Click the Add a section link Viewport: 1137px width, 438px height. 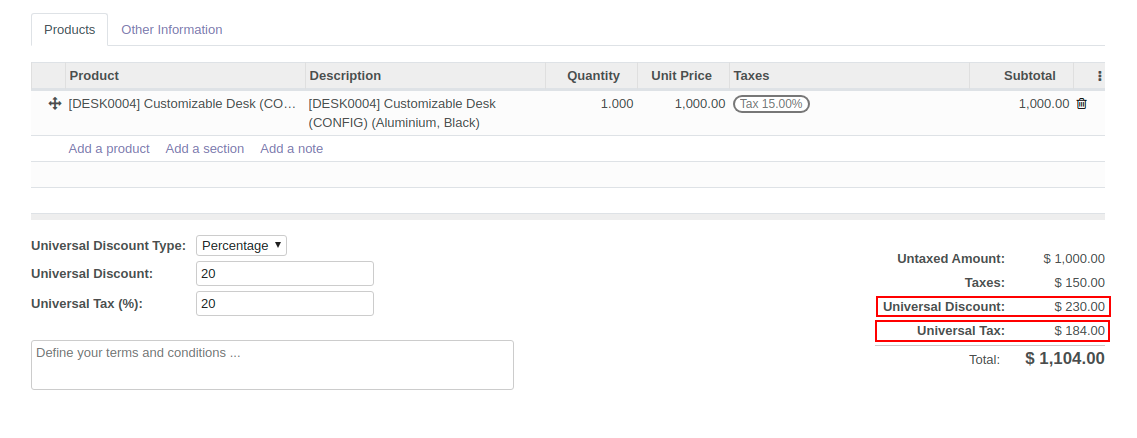205,149
